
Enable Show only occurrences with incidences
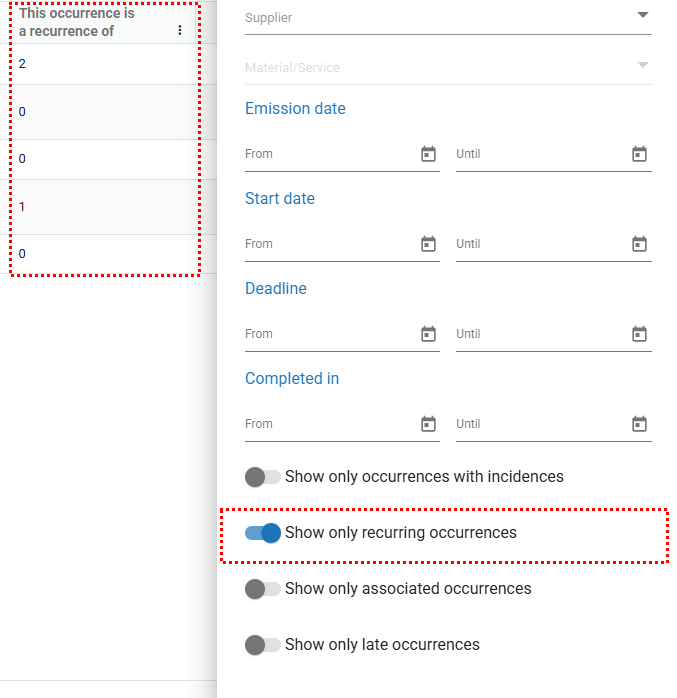tap(263, 477)
